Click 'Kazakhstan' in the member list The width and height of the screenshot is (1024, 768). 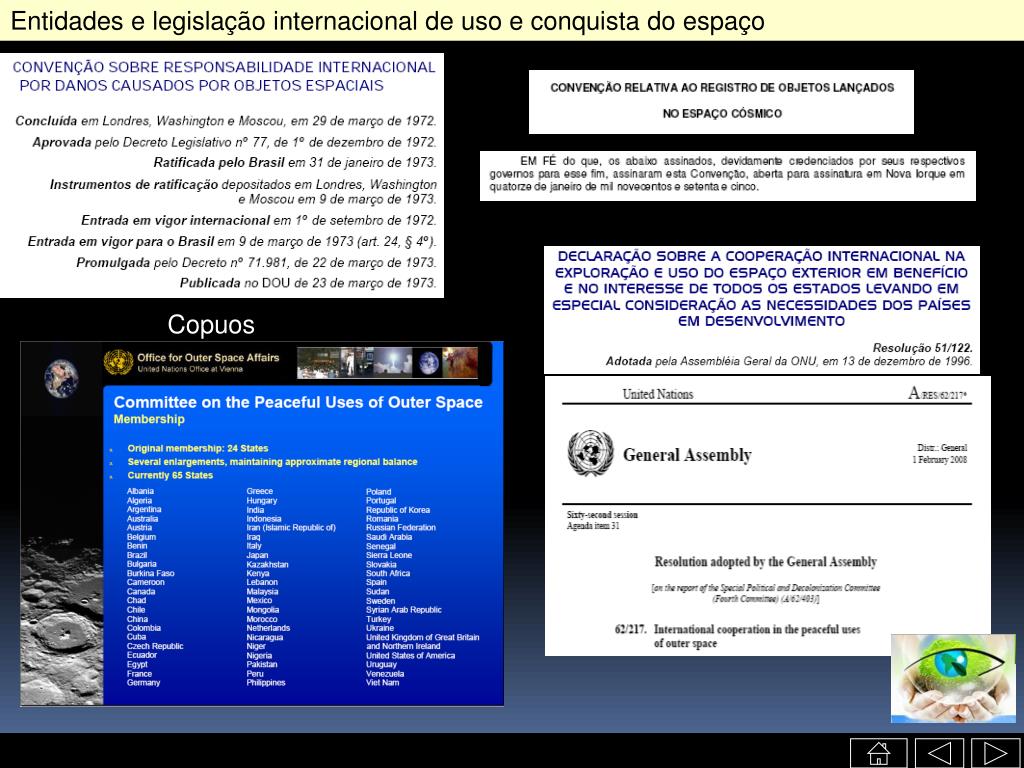[267, 564]
